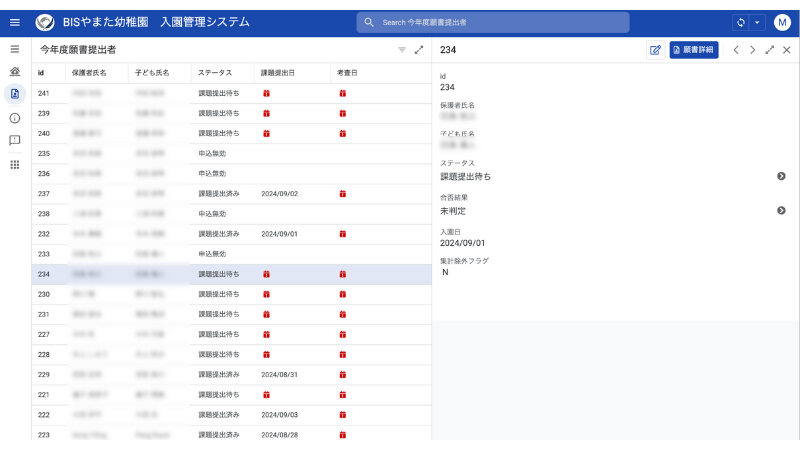Go to the next record with the right chevron
The height and width of the screenshot is (450, 800).
[753, 50]
